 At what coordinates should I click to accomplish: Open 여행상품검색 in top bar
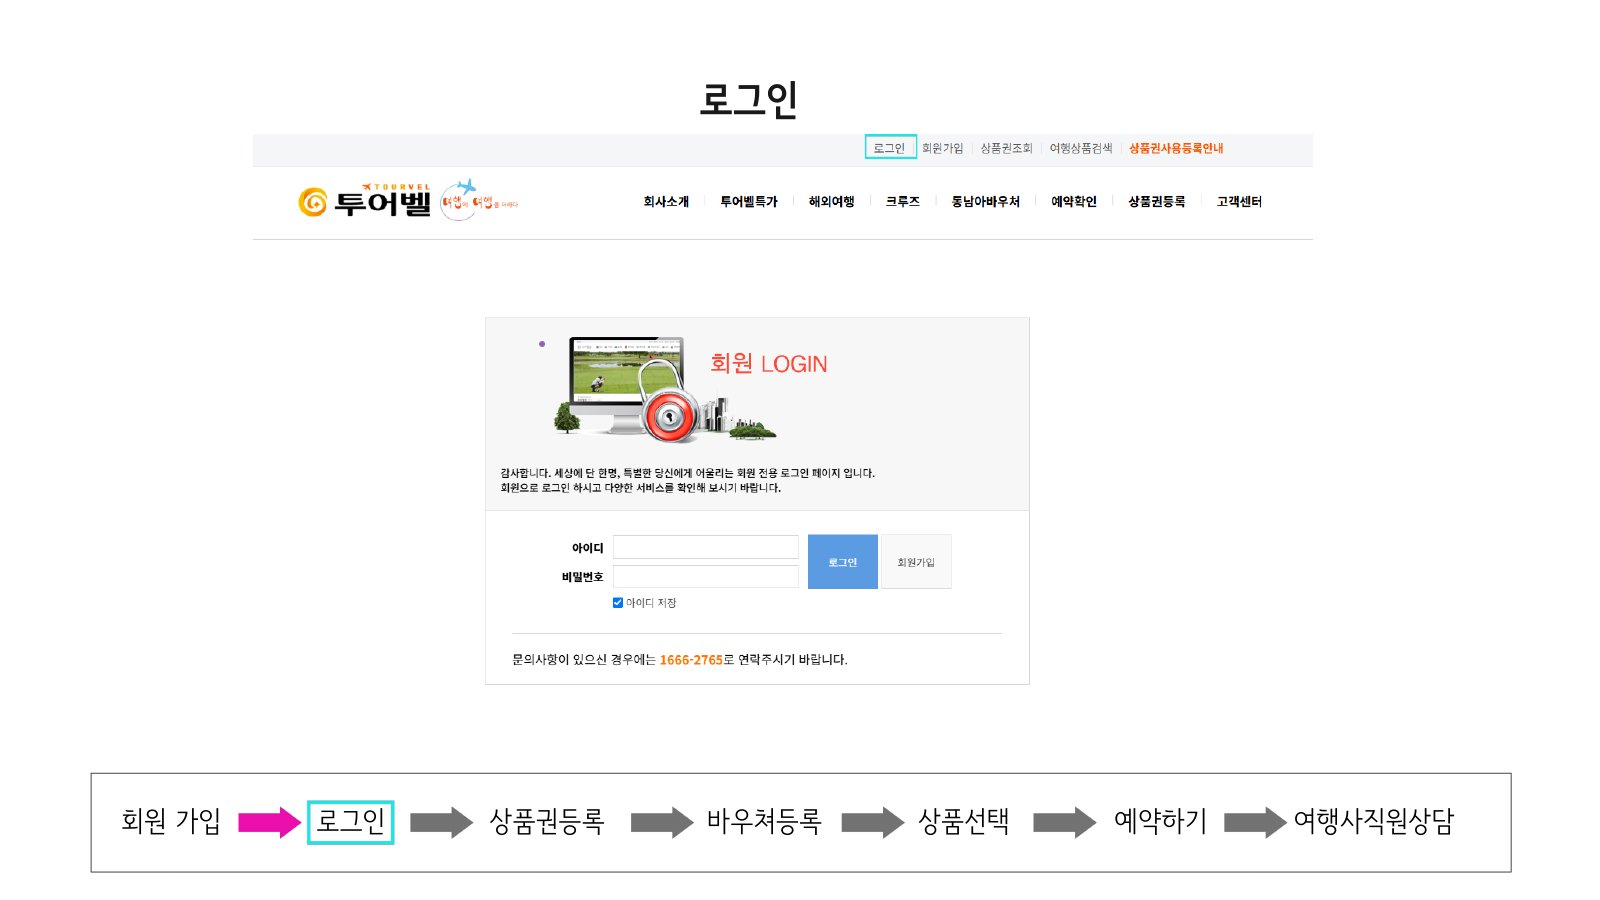pos(1081,148)
